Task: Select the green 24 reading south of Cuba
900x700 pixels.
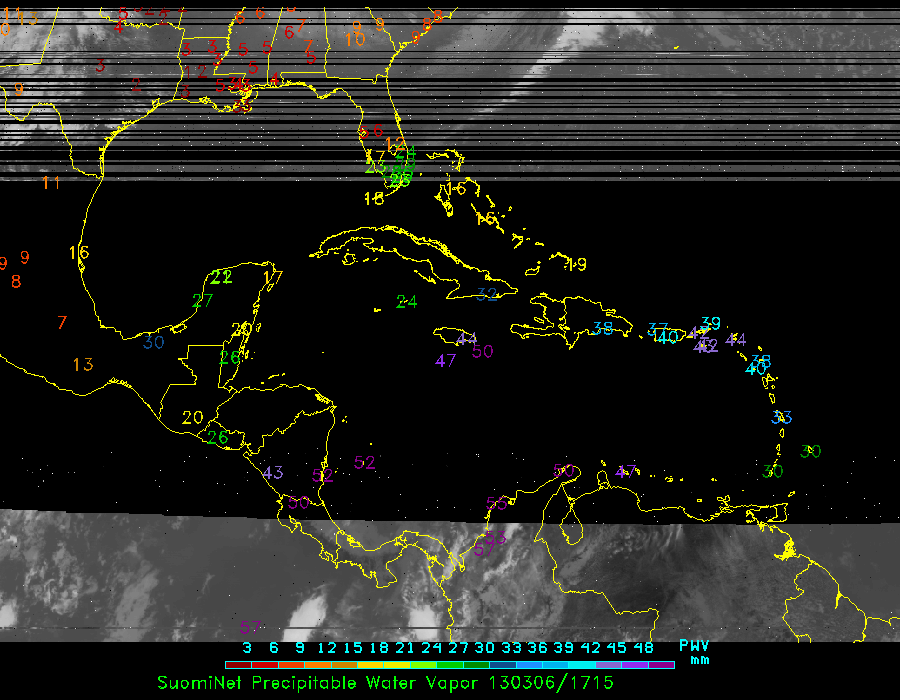Action: point(407,301)
